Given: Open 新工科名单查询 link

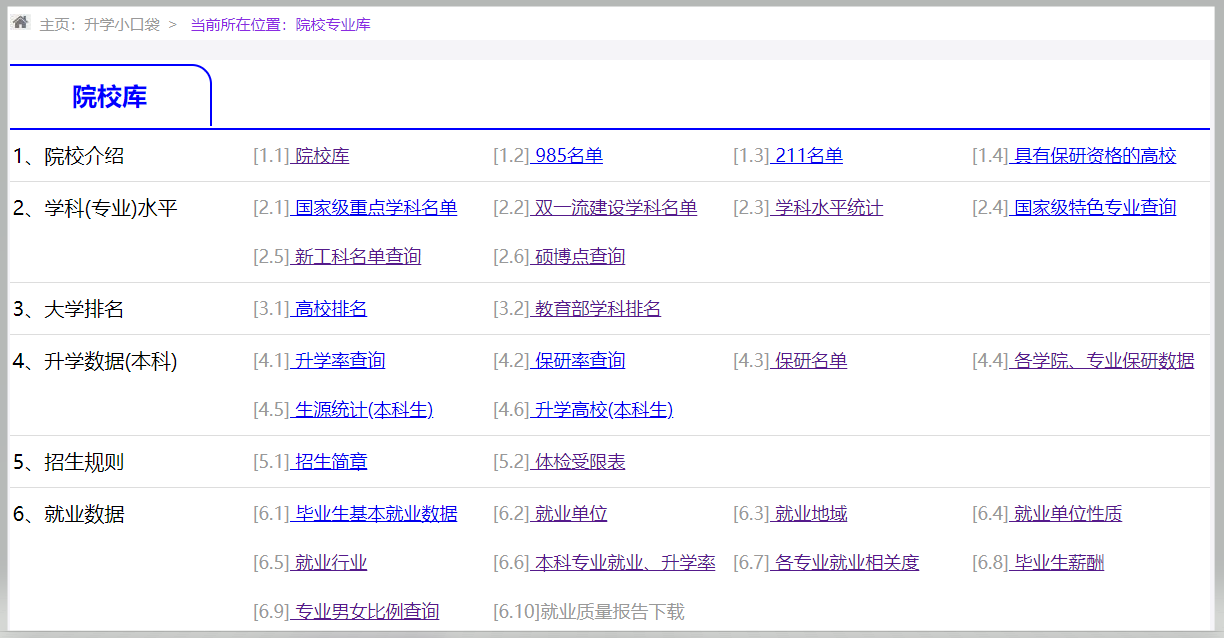Looking at the screenshot, I should point(357,257).
